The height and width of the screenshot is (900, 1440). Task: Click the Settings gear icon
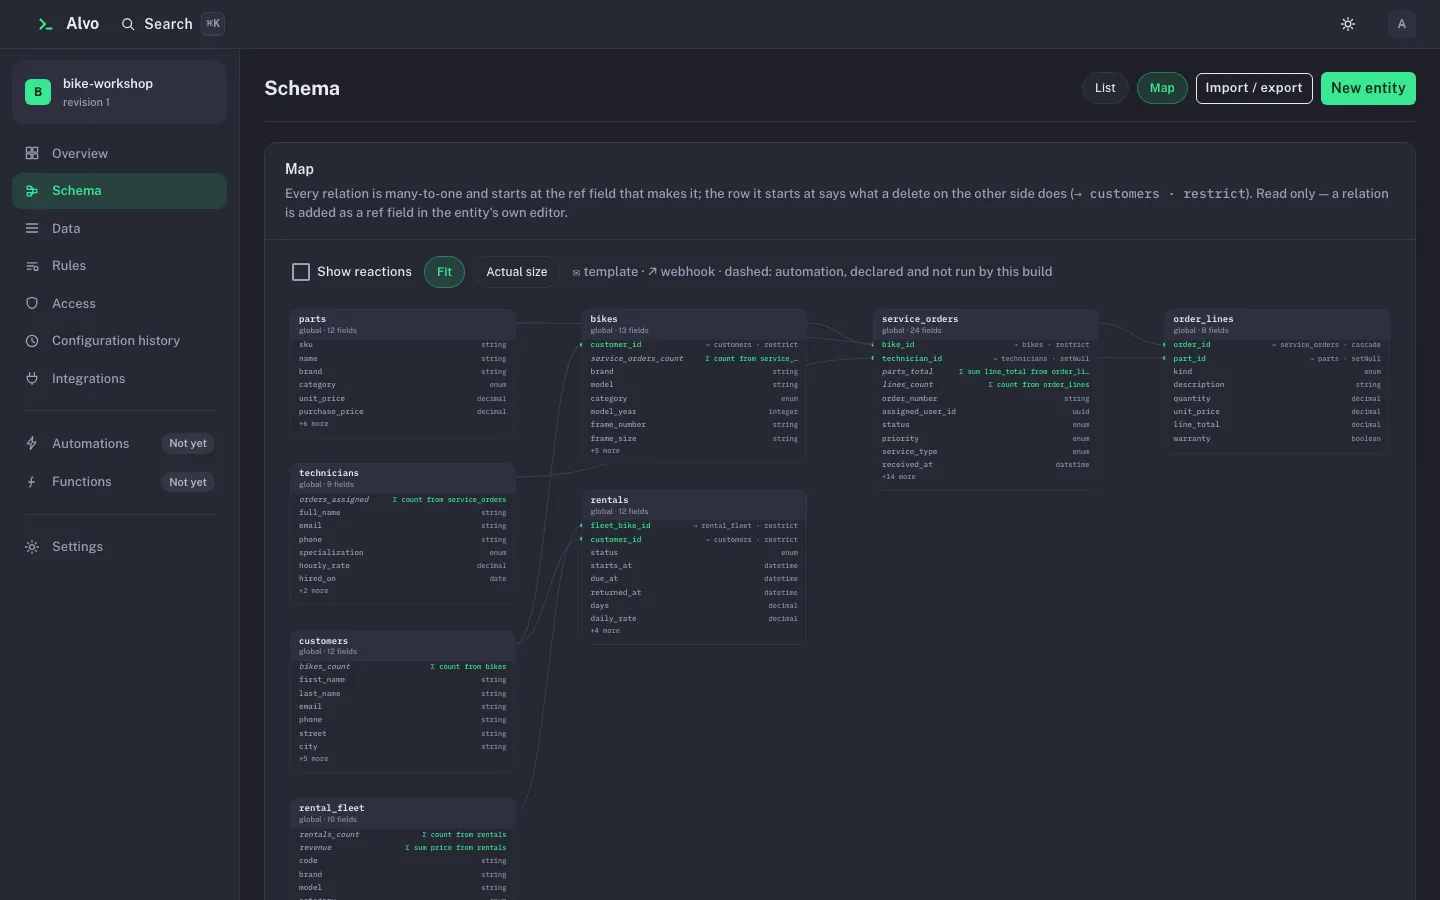click(x=32, y=547)
